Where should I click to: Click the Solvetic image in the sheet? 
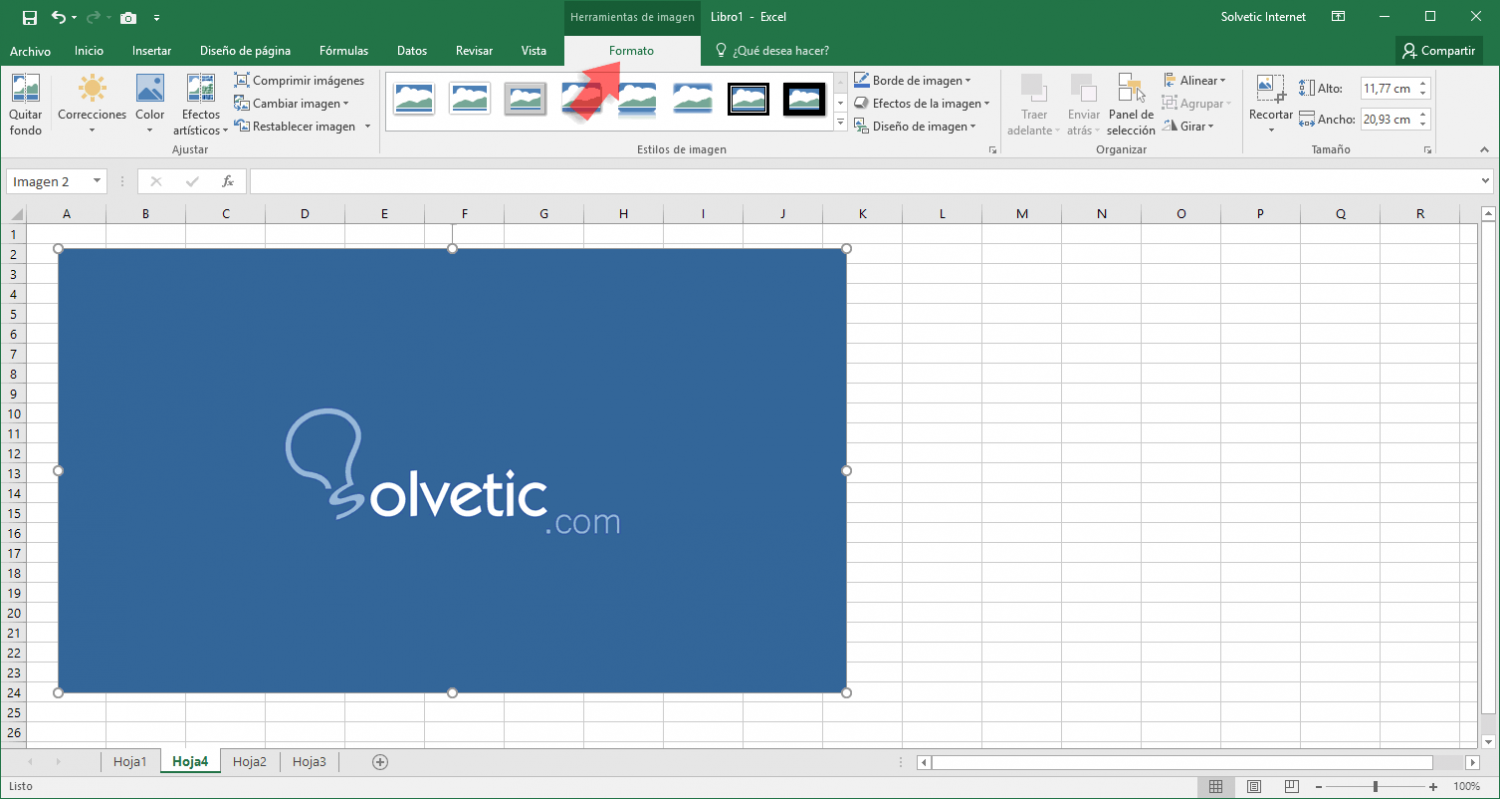452,470
